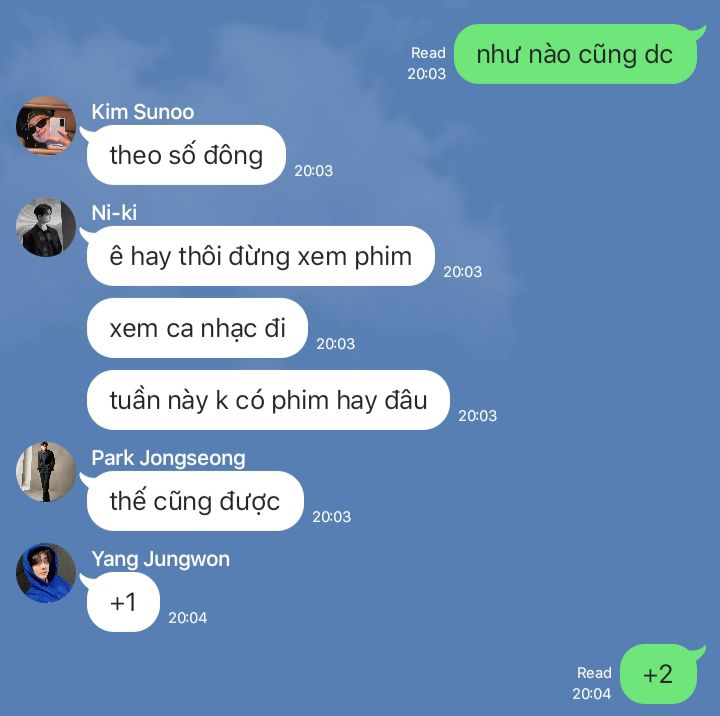This screenshot has width=720, height=716.
Task: Select 'tuần này k có phim hay đâu' message
Action: (268, 400)
